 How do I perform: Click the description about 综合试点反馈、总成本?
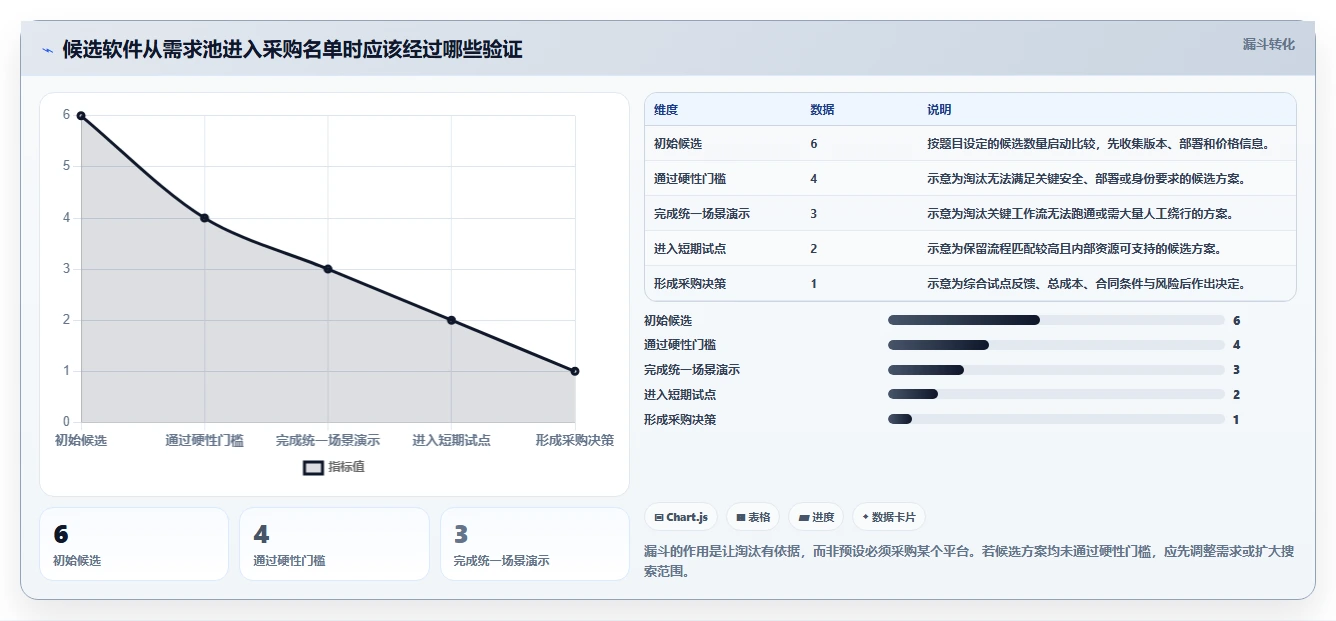1086,284
